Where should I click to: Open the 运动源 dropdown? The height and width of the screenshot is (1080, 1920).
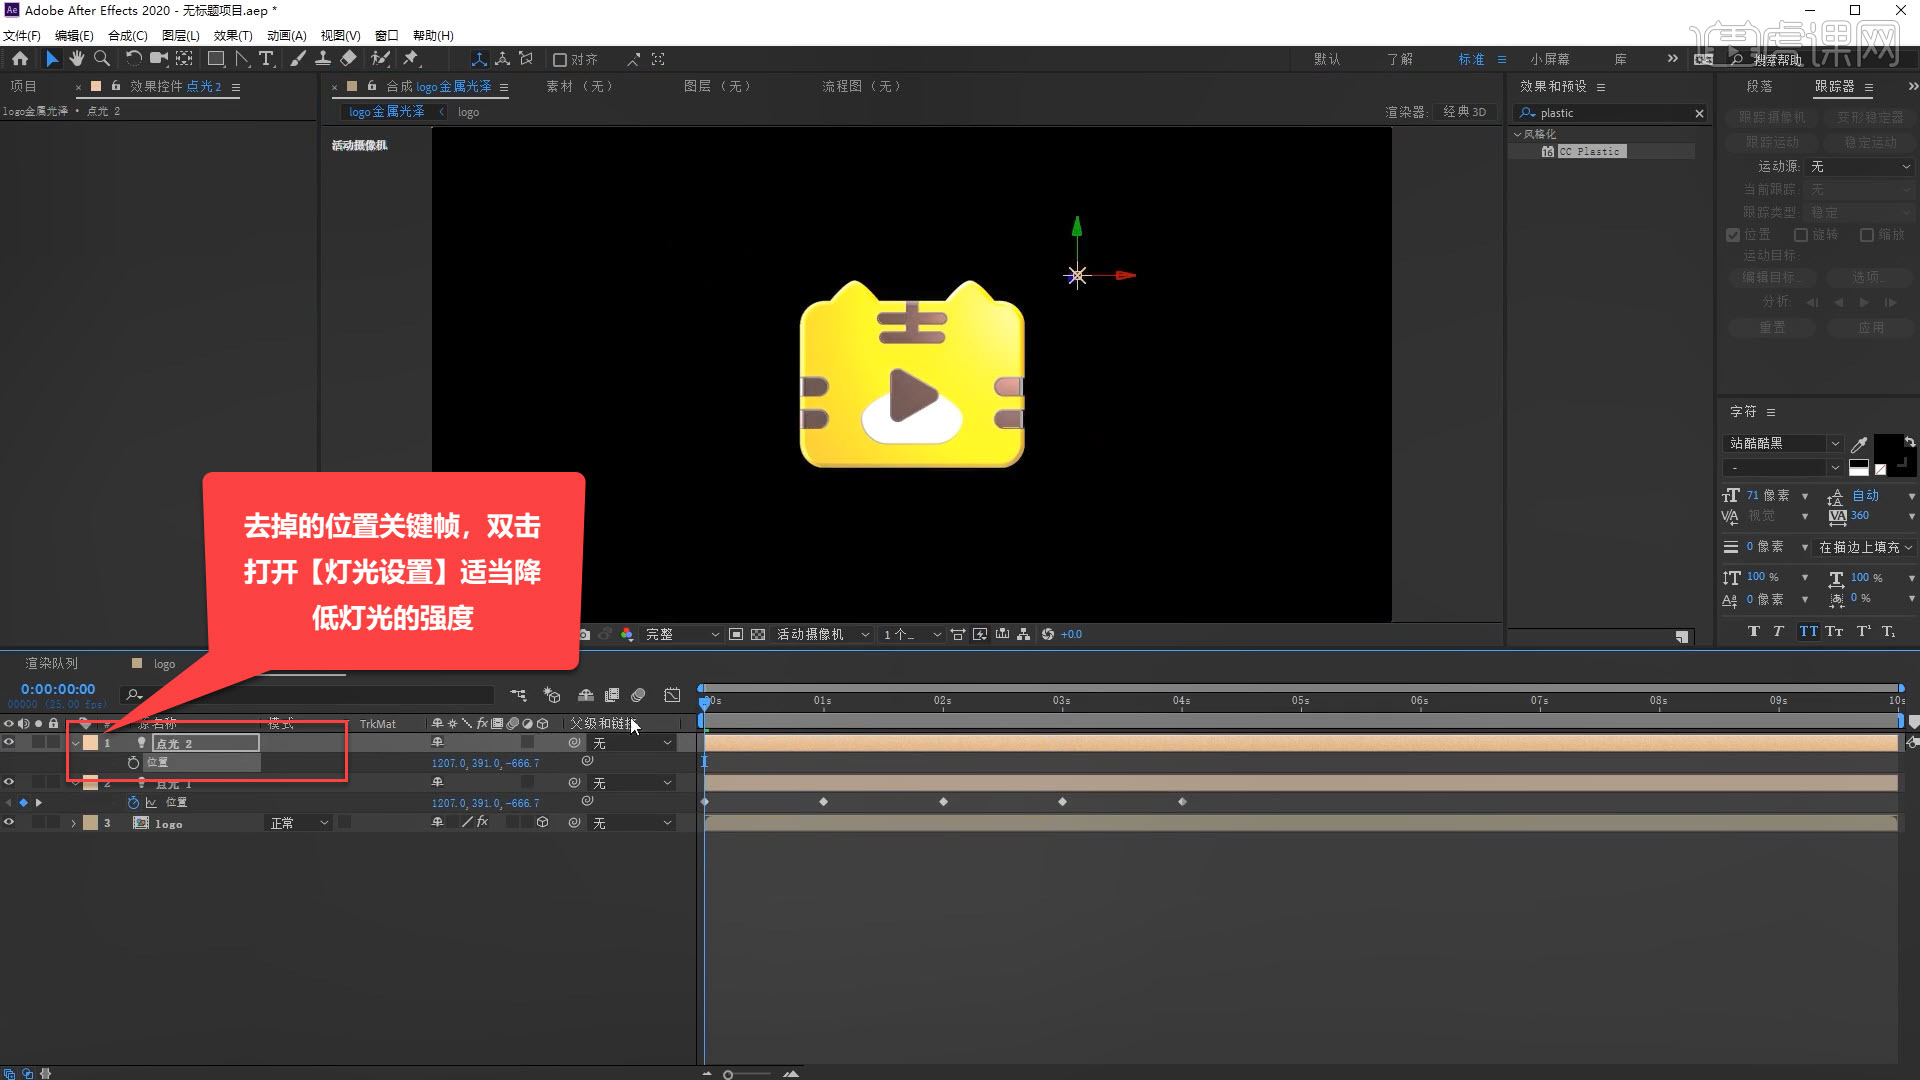(1860, 166)
